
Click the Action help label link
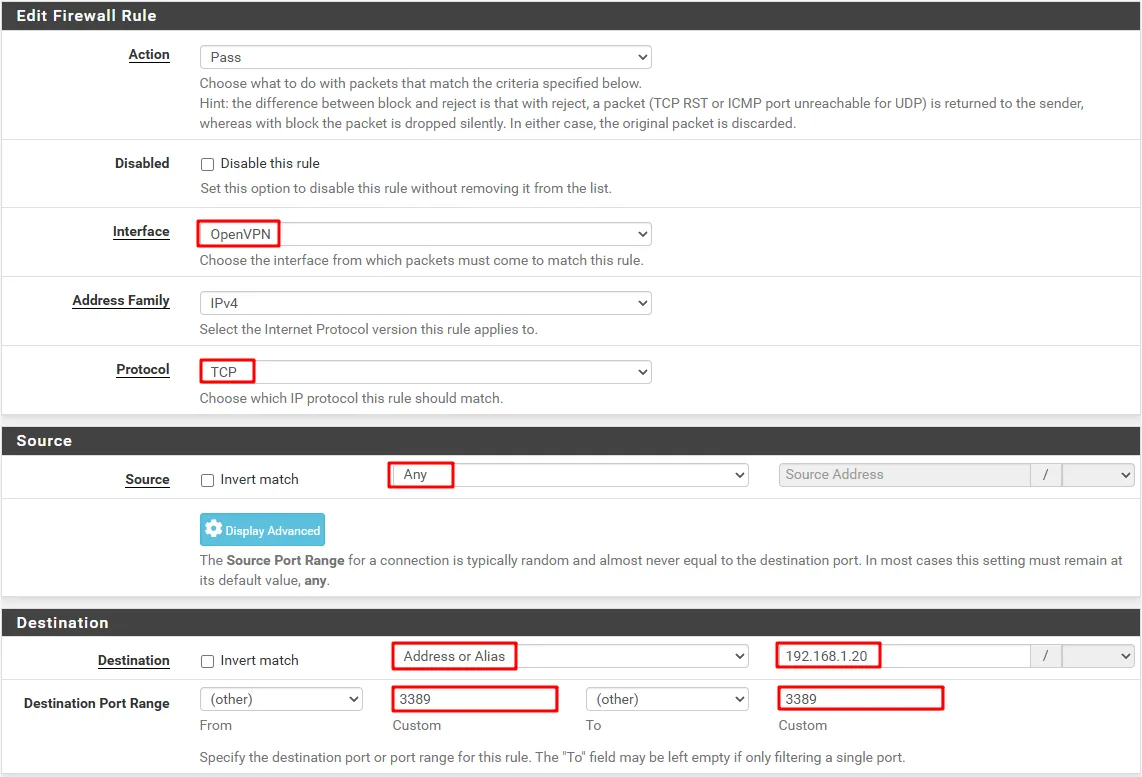[x=149, y=55]
